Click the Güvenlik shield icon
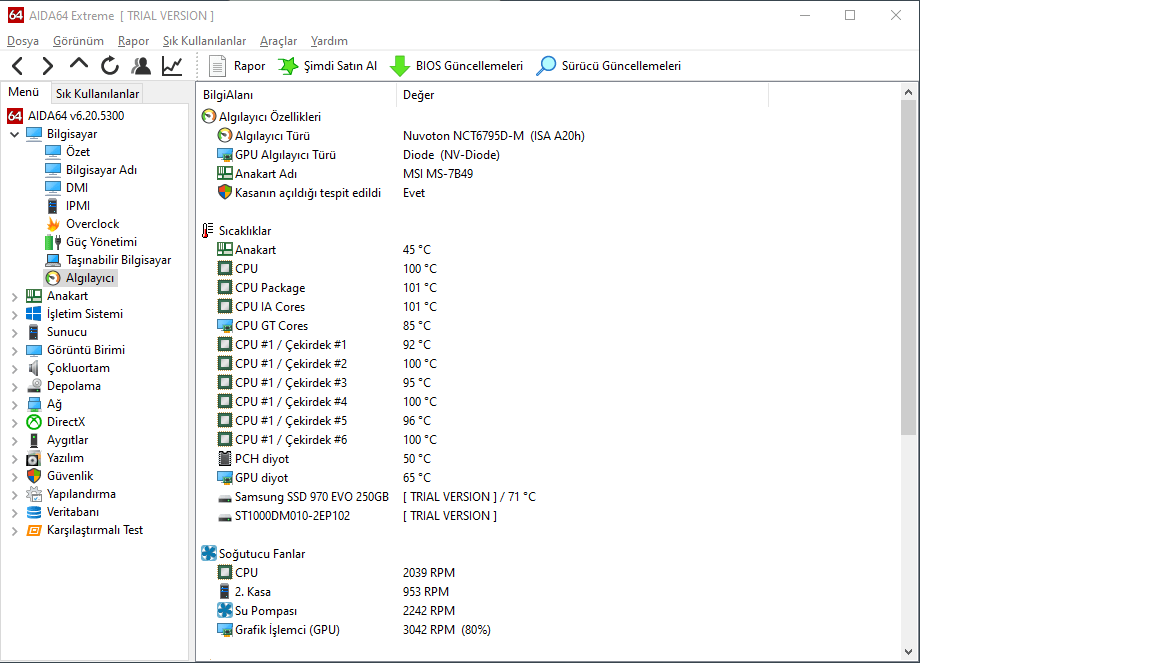1152x663 pixels. (34, 476)
